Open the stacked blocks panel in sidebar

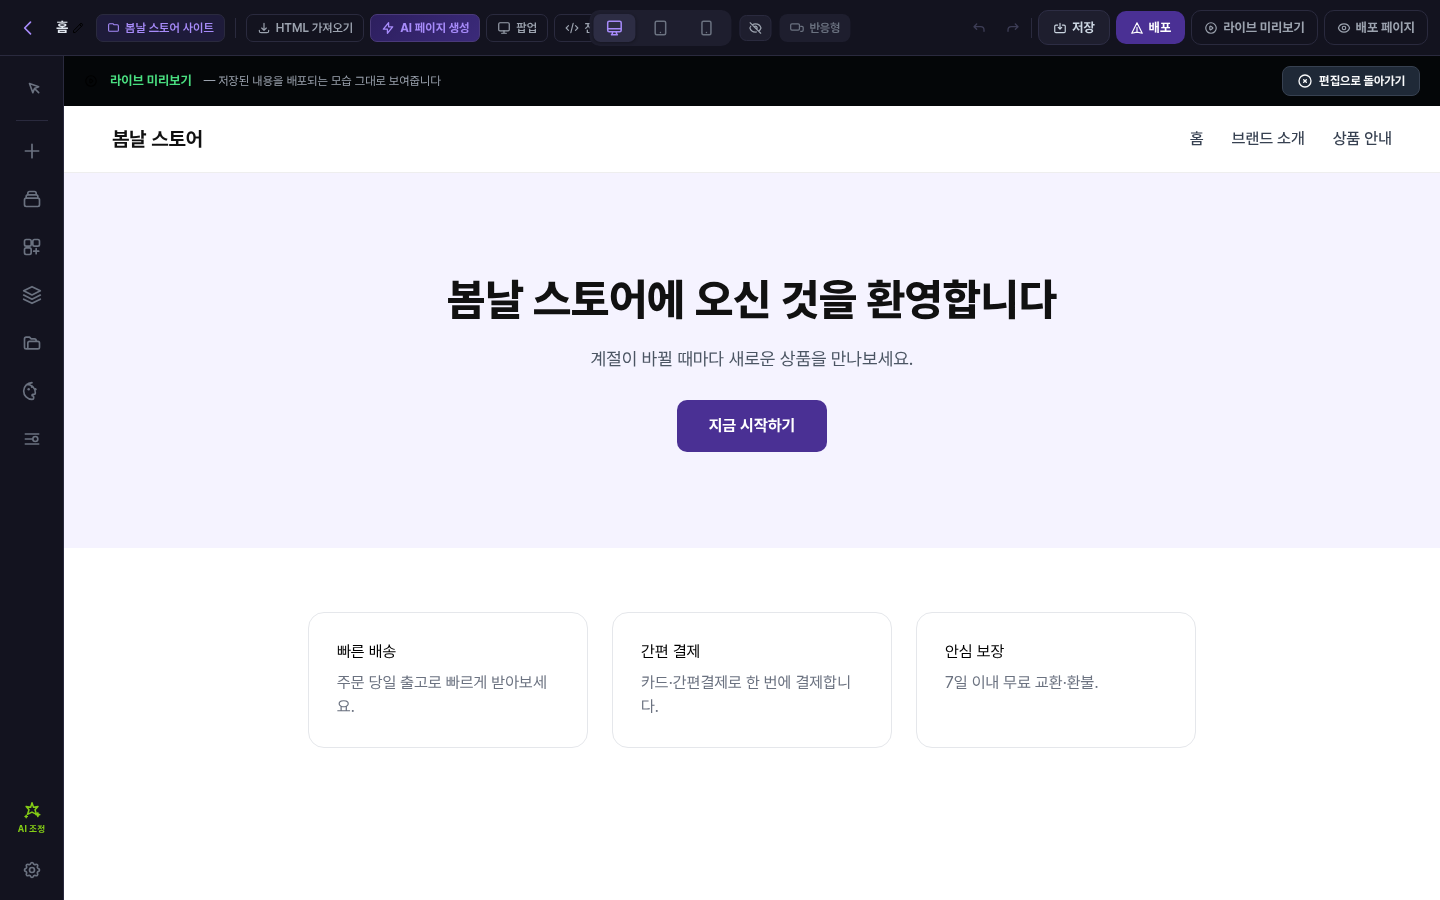32,199
